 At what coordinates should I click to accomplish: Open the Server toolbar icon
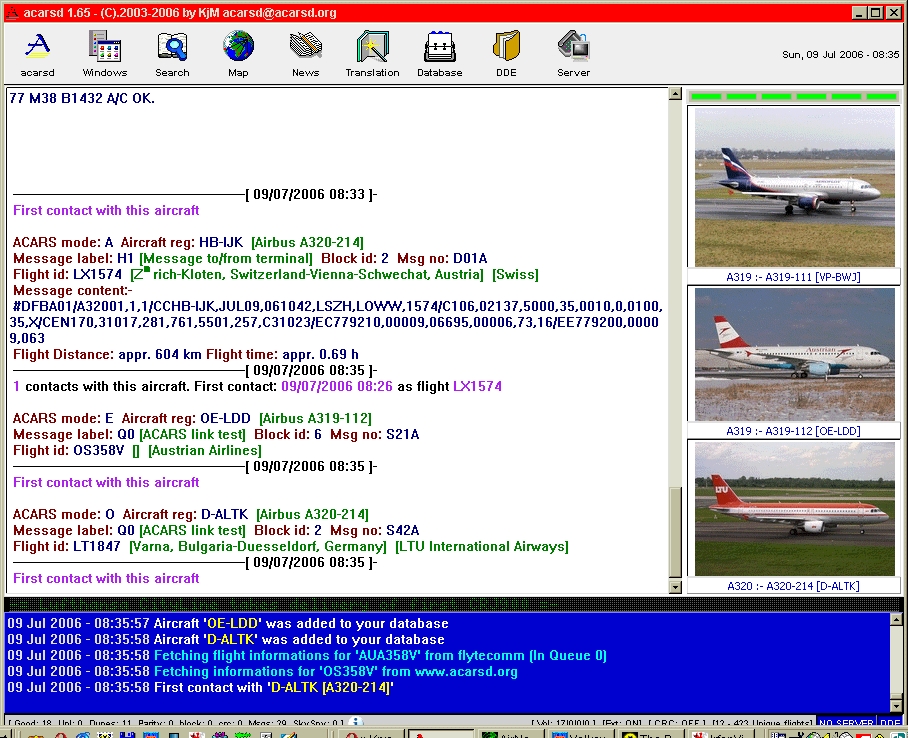[x=573, y=54]
